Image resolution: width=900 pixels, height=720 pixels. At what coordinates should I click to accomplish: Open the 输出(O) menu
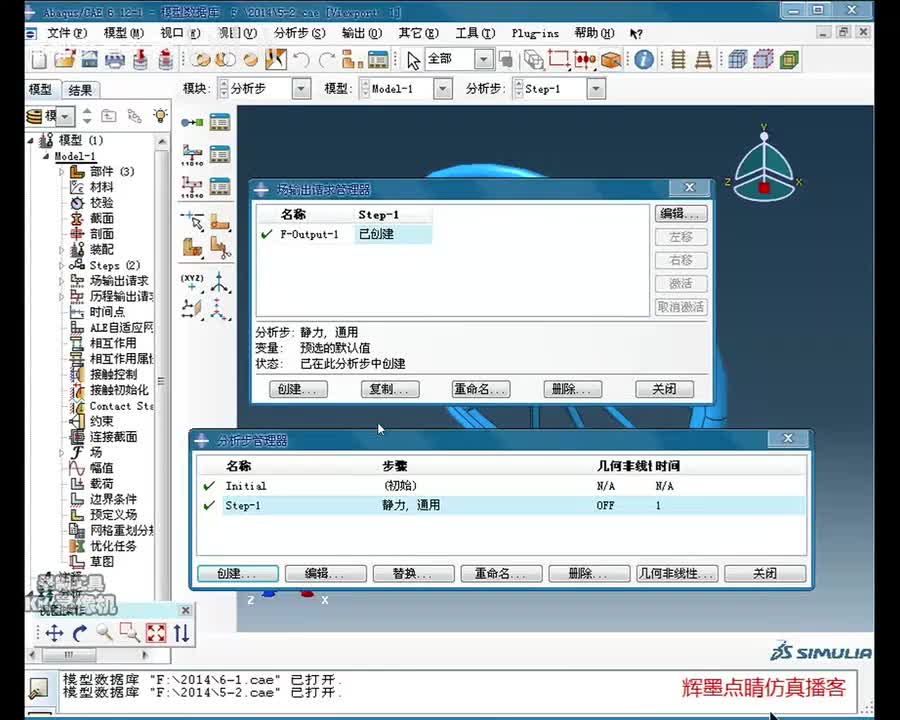pos(362,33)
